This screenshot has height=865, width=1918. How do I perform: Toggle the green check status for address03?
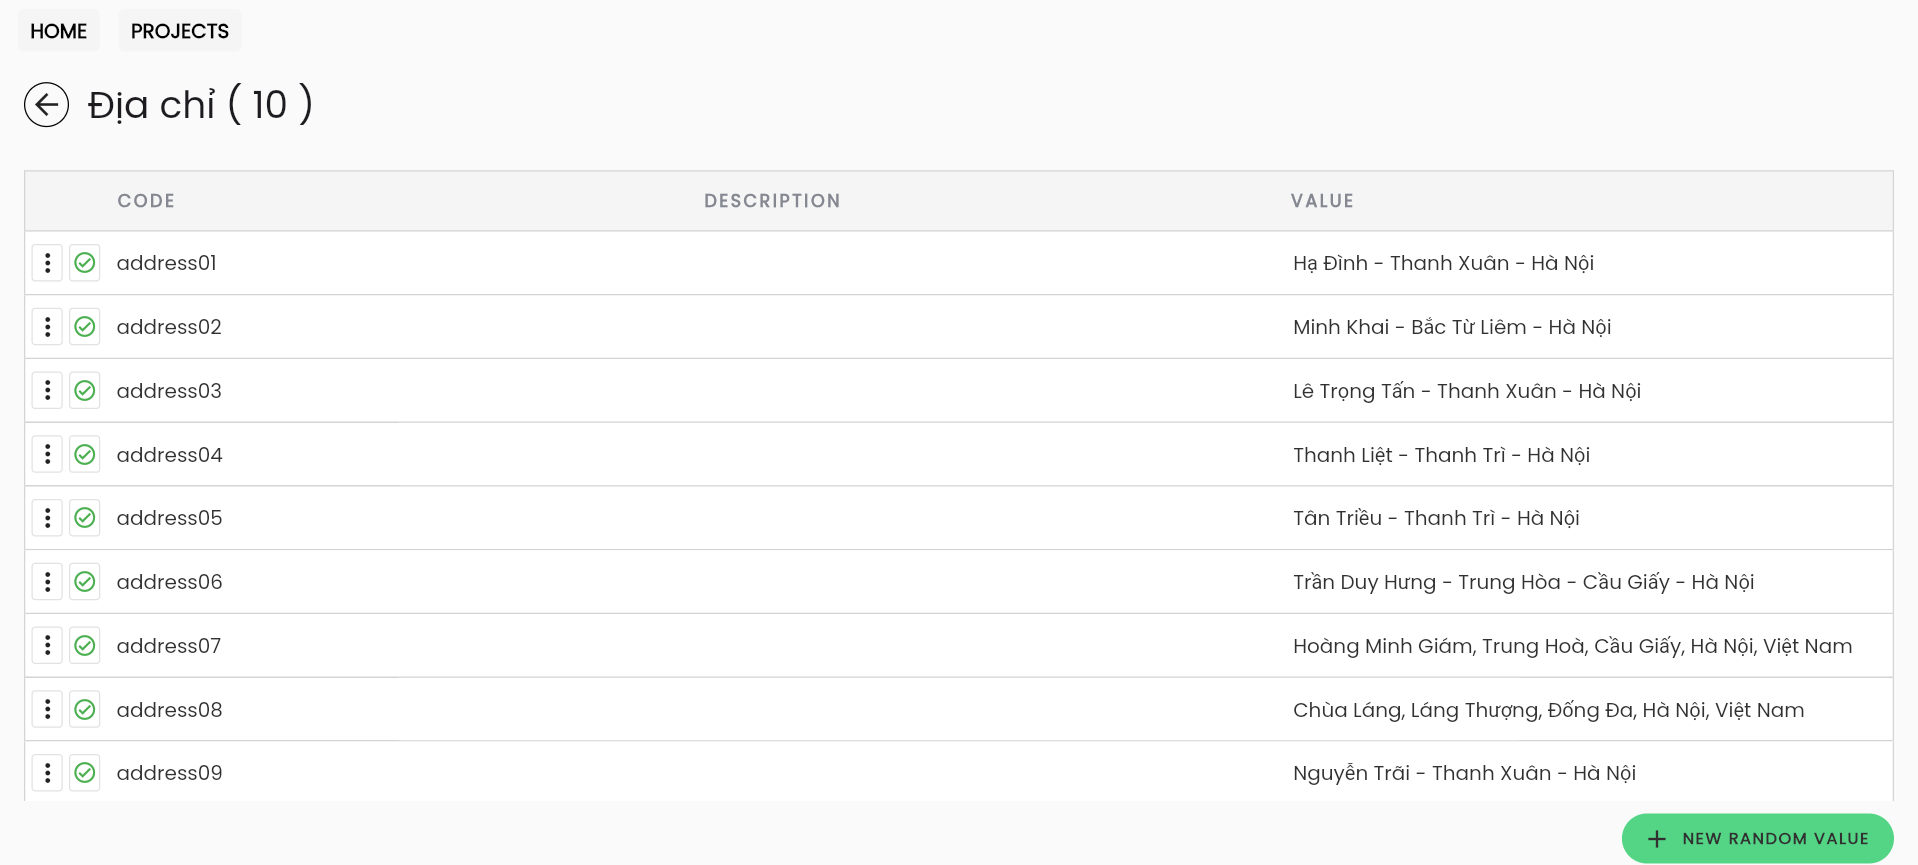pos(85,391)
